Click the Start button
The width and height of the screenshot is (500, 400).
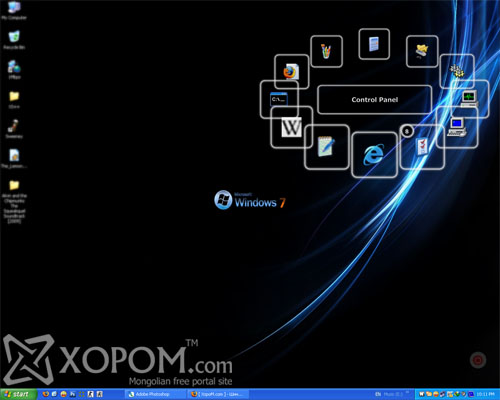pyautogui.click(x=18, y=394)
